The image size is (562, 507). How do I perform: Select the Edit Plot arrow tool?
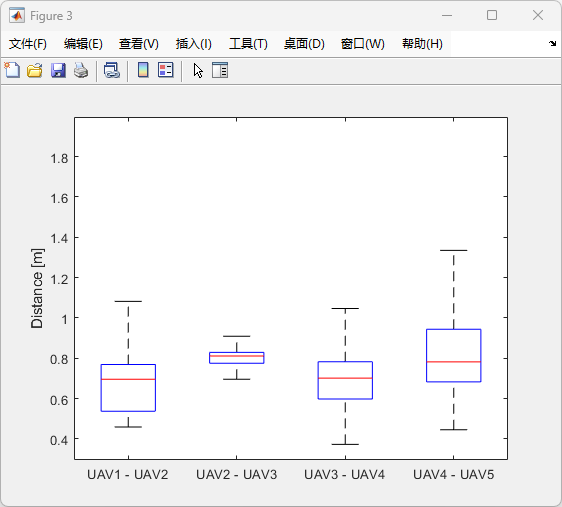tap(198, 71)
